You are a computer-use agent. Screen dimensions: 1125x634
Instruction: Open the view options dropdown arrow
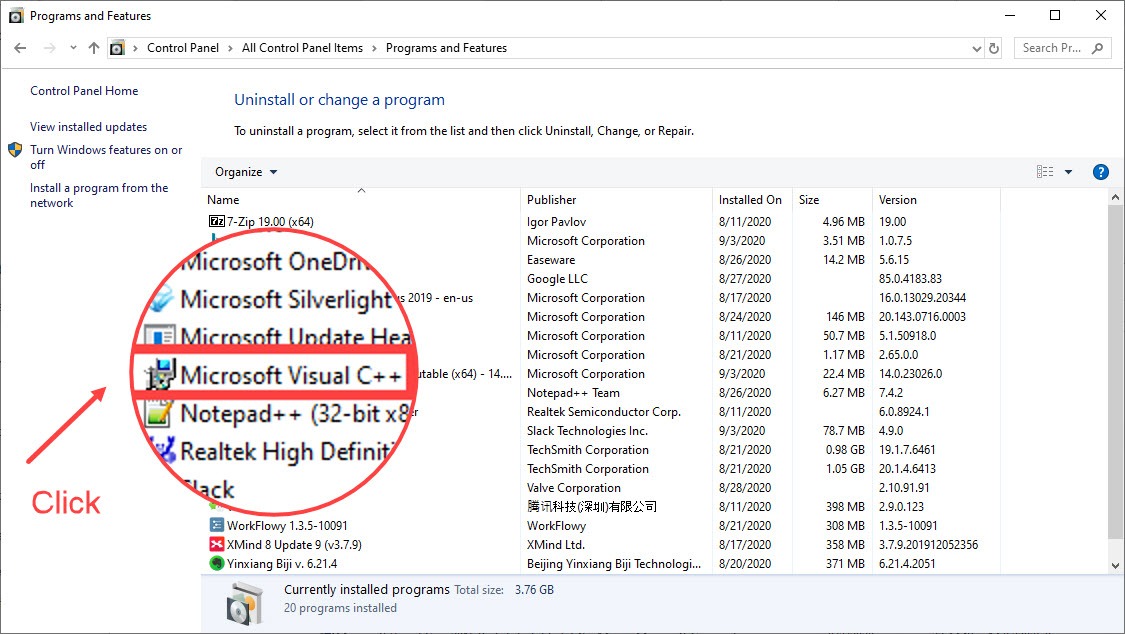pyautogui.click(x=1068, y=171)
